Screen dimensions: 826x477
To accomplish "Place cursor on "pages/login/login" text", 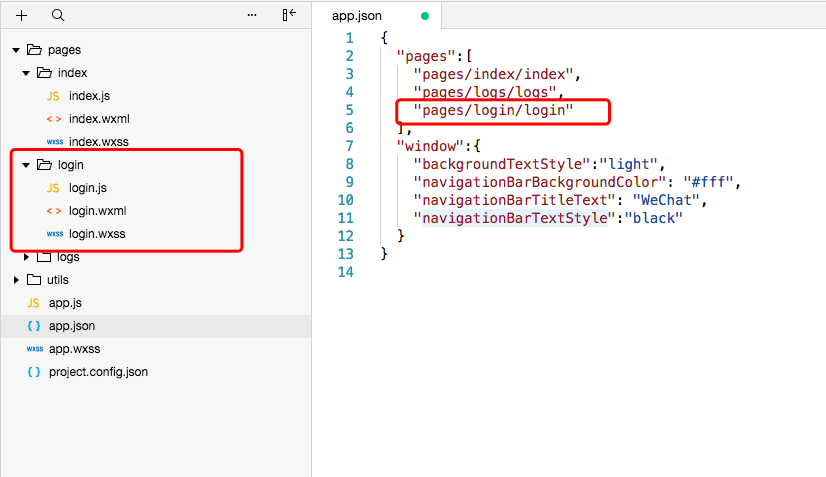I will tap(494, 110).
